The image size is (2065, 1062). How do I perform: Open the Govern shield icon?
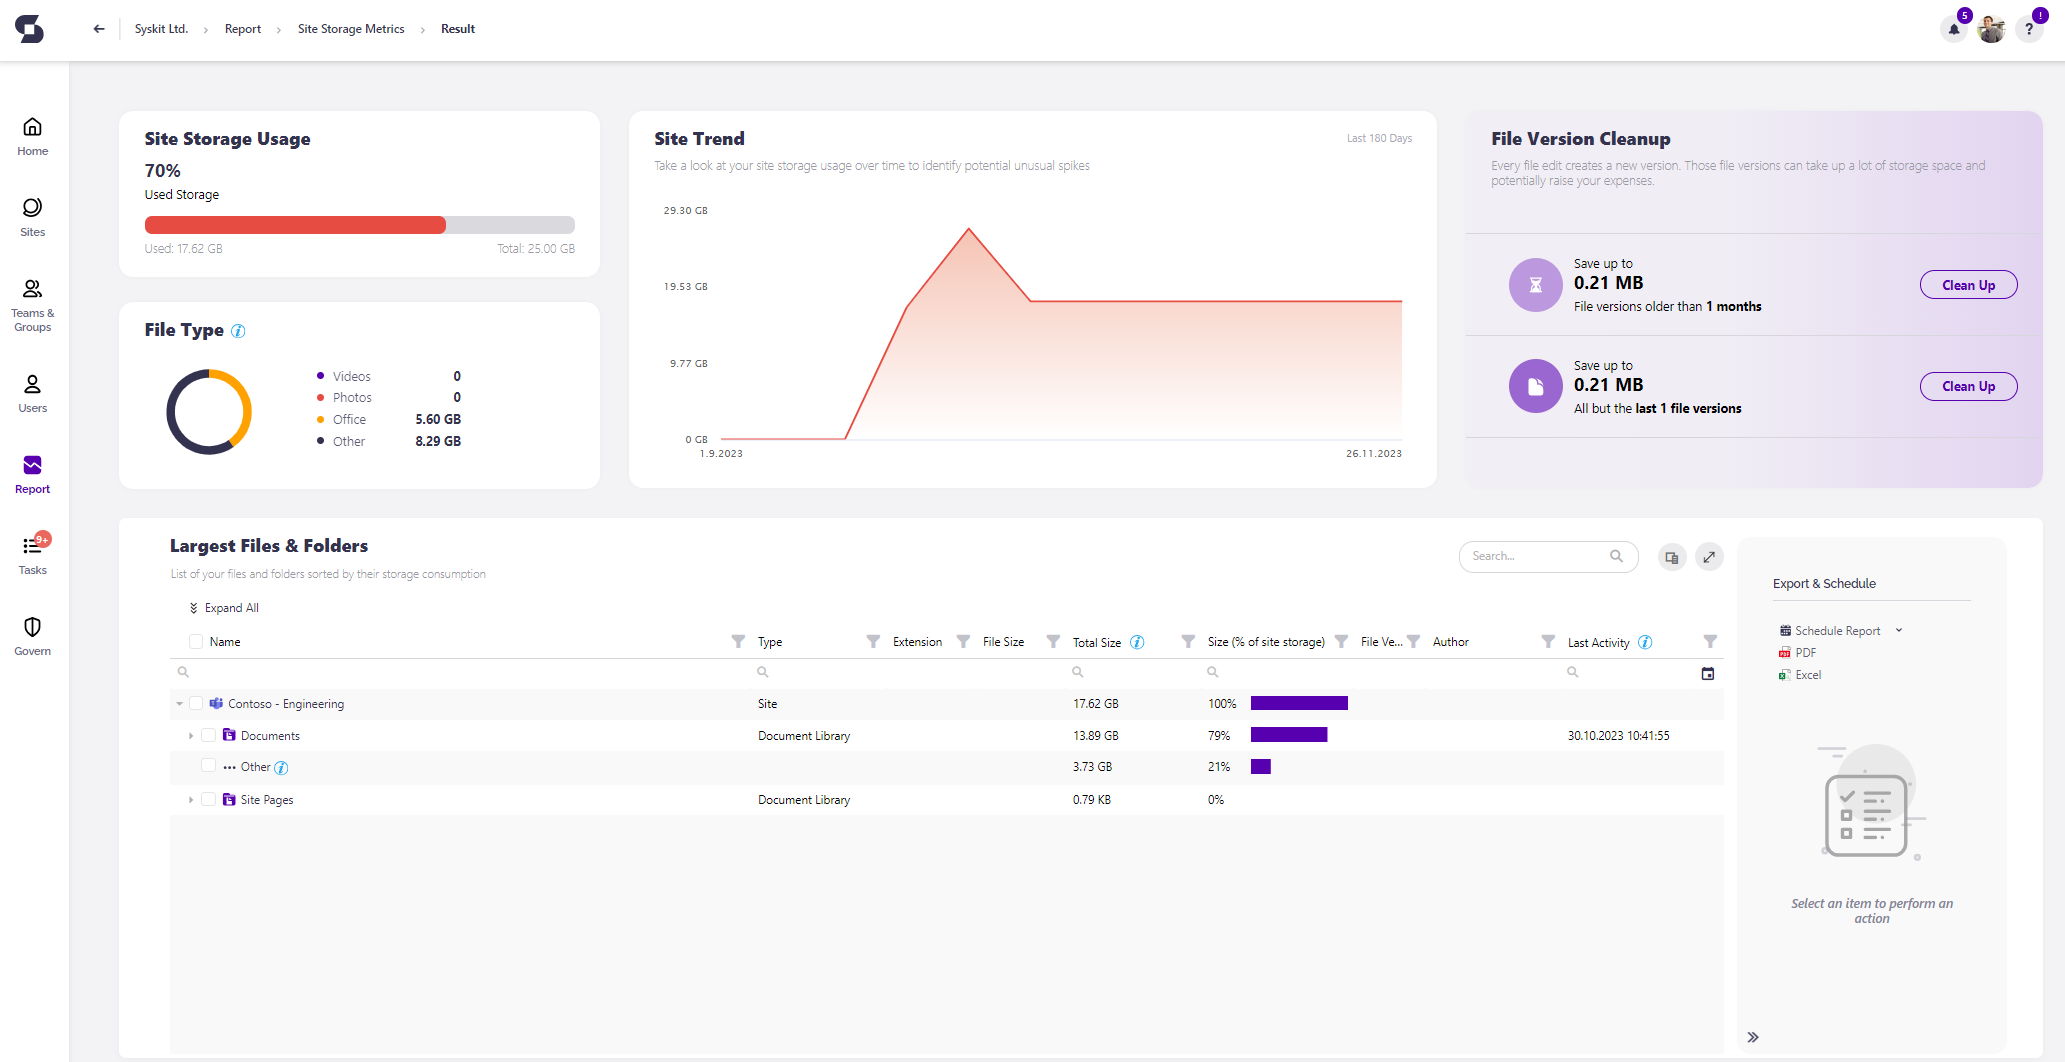coord(33,636)
